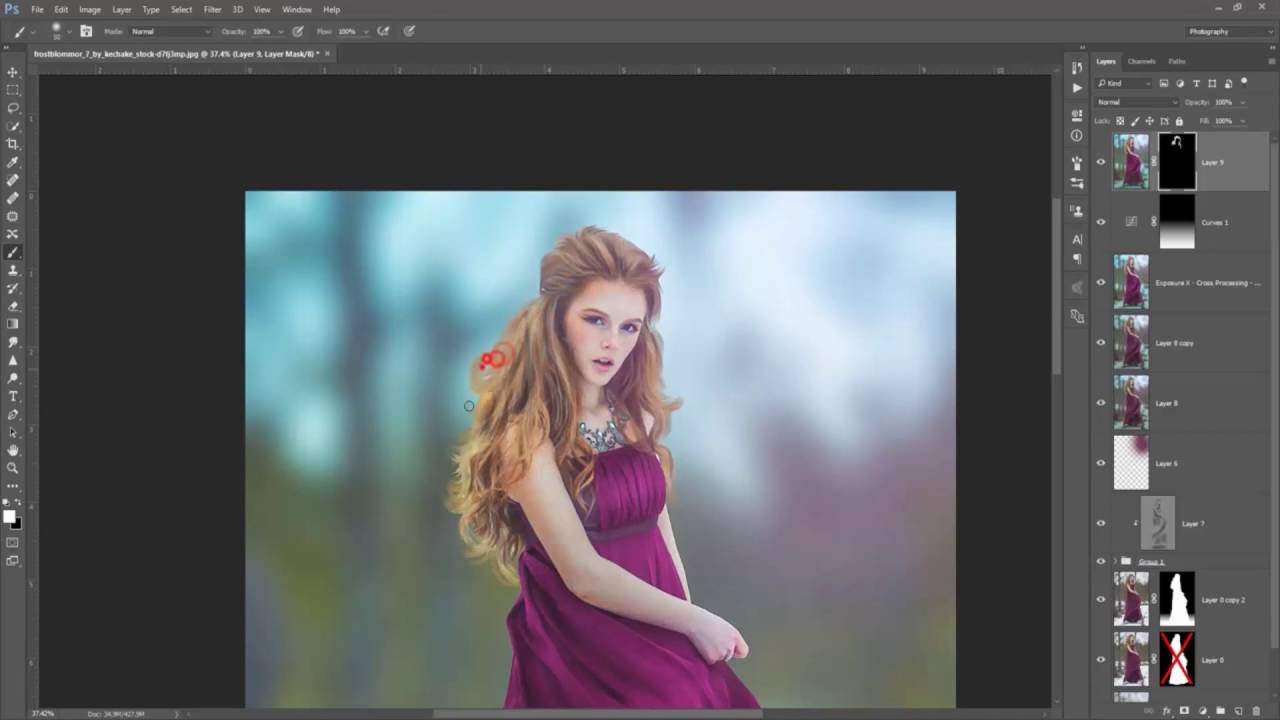Image resolution: width=1280 pixels, height=720 pixels.
Task: Select the Move tool
Action: coord(13,72)
